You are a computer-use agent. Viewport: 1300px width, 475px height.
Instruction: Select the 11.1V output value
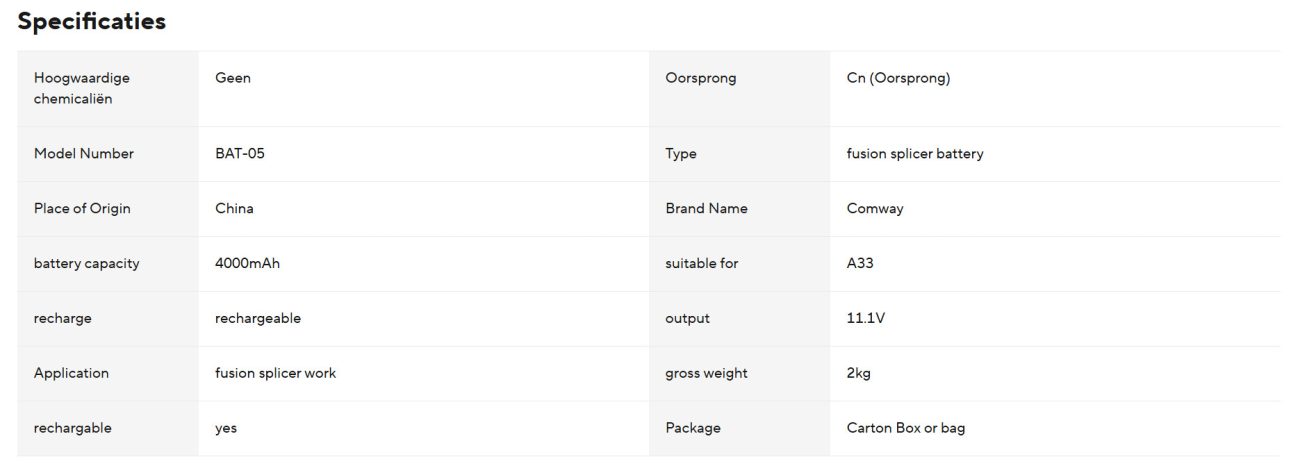coord(866,319)
